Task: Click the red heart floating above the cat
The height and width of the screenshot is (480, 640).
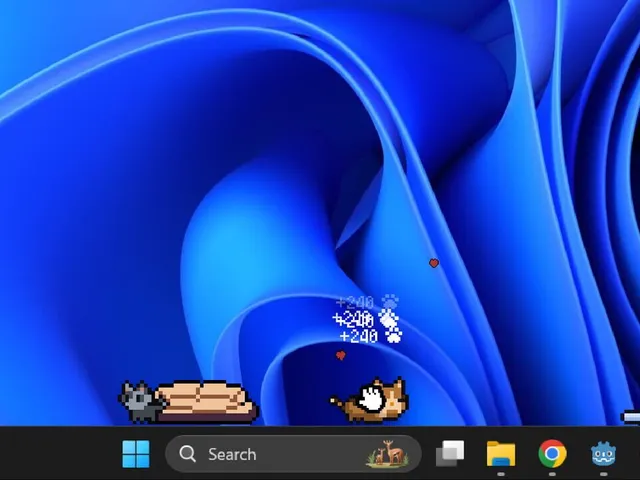Action: [340, 356]
